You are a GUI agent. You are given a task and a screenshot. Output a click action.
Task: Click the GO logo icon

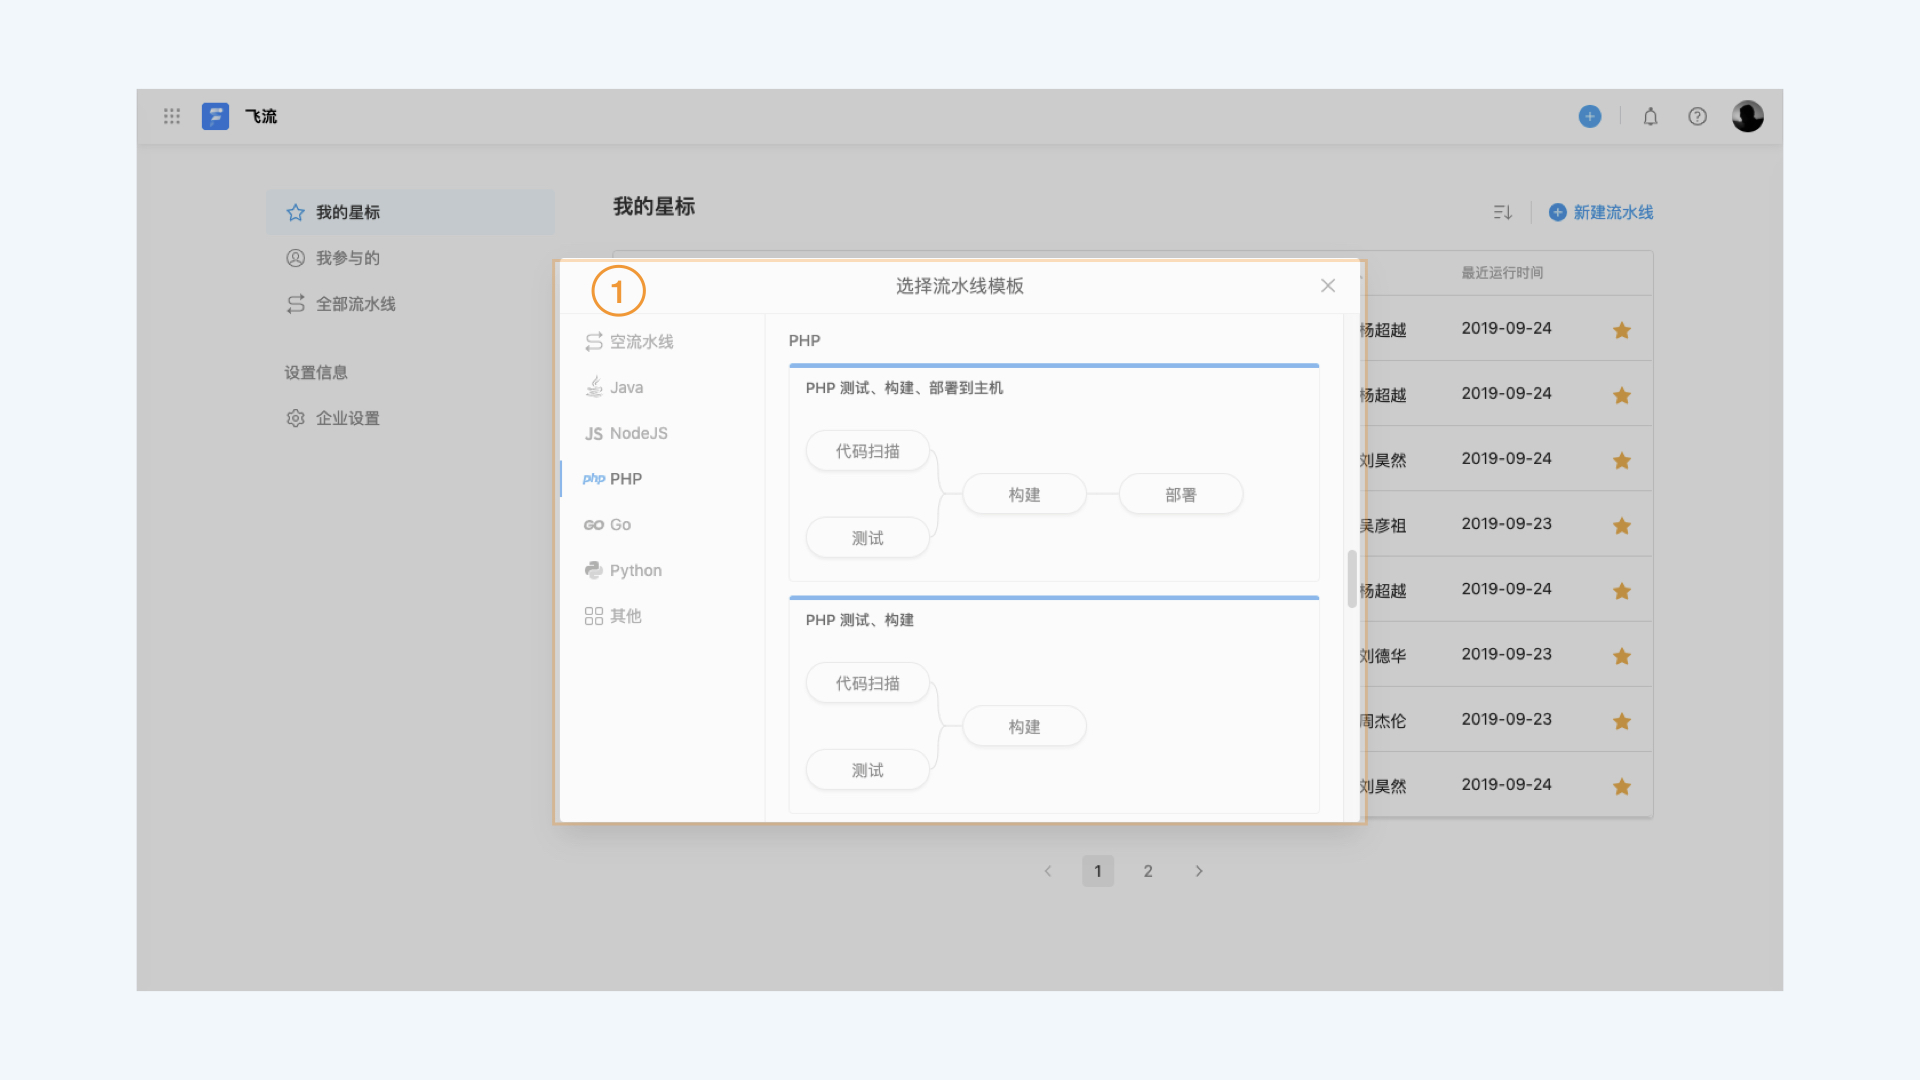(x=594, y=525)
